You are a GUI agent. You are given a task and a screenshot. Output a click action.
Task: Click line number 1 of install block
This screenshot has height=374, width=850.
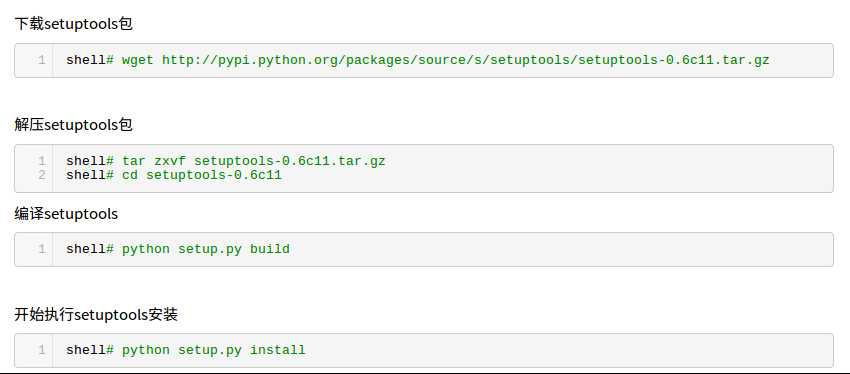(42, 350)
